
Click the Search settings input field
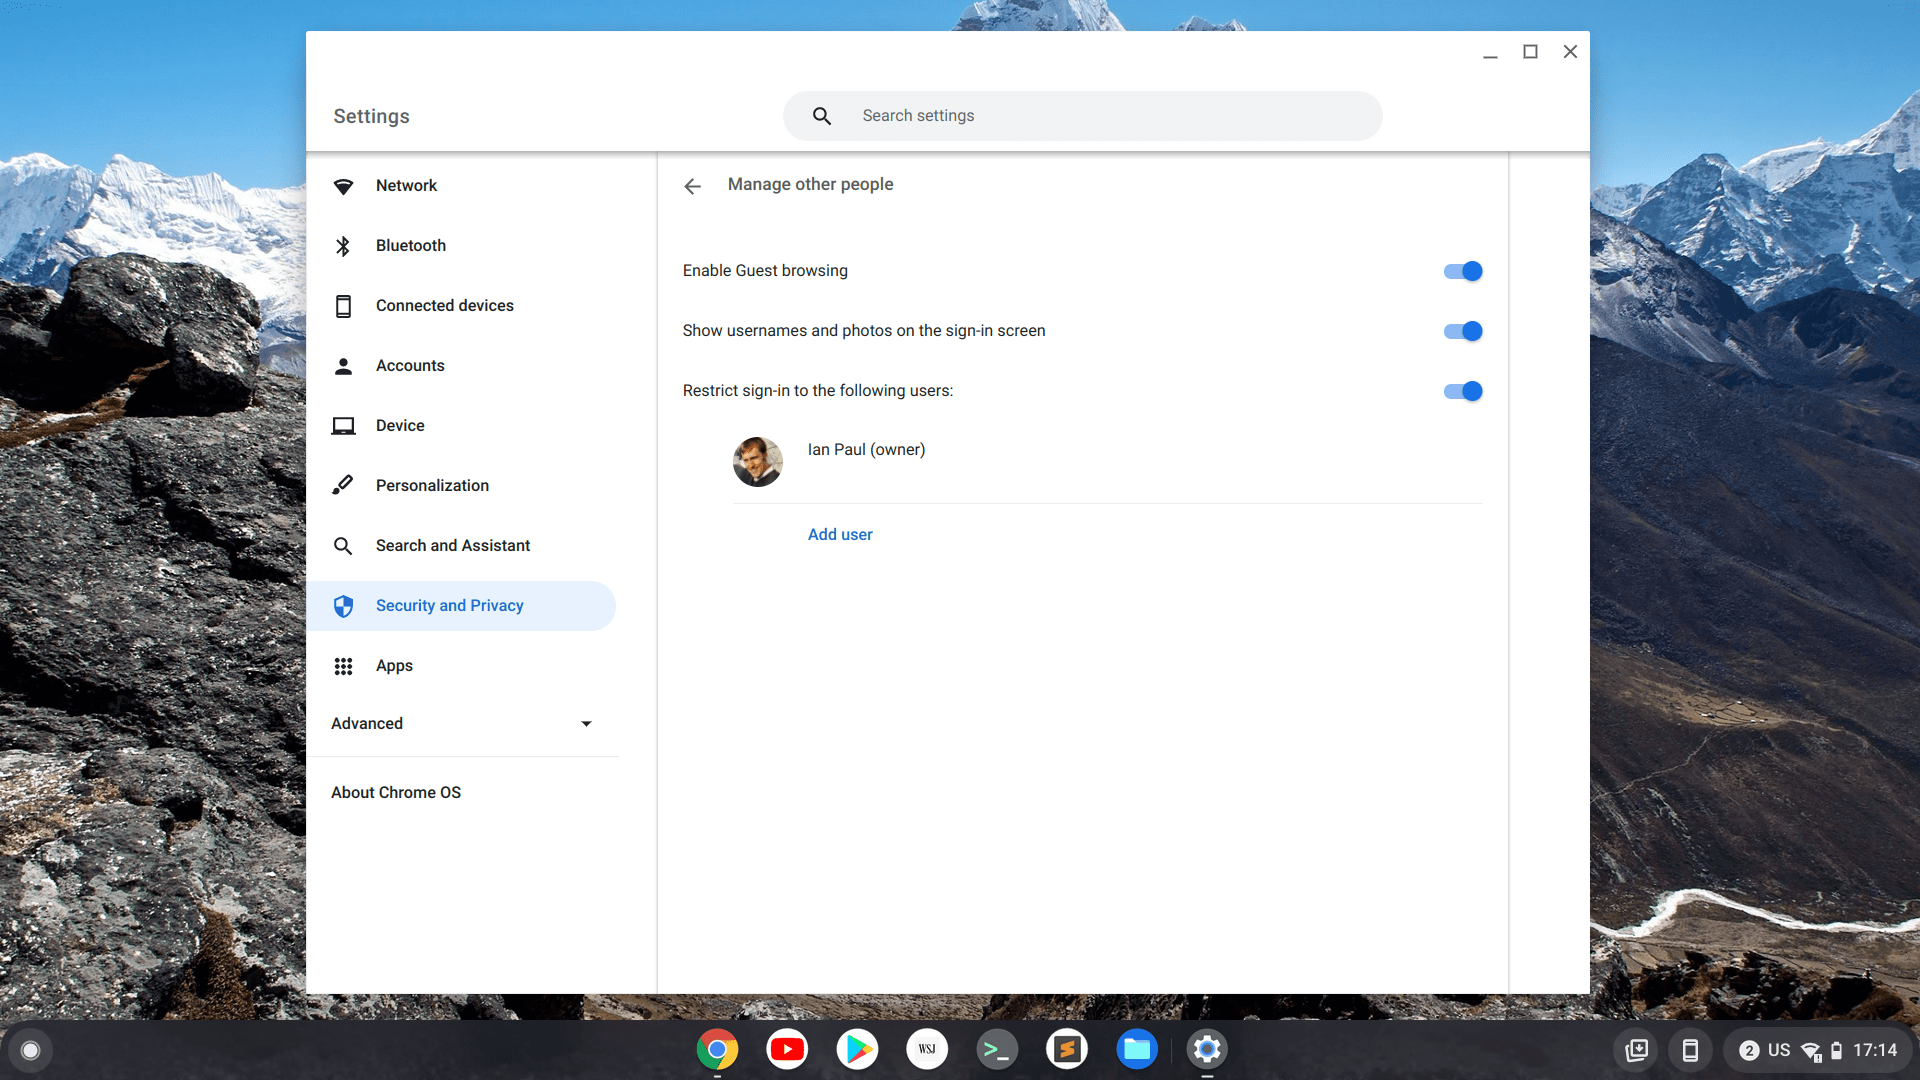(x=1083, y=116)
